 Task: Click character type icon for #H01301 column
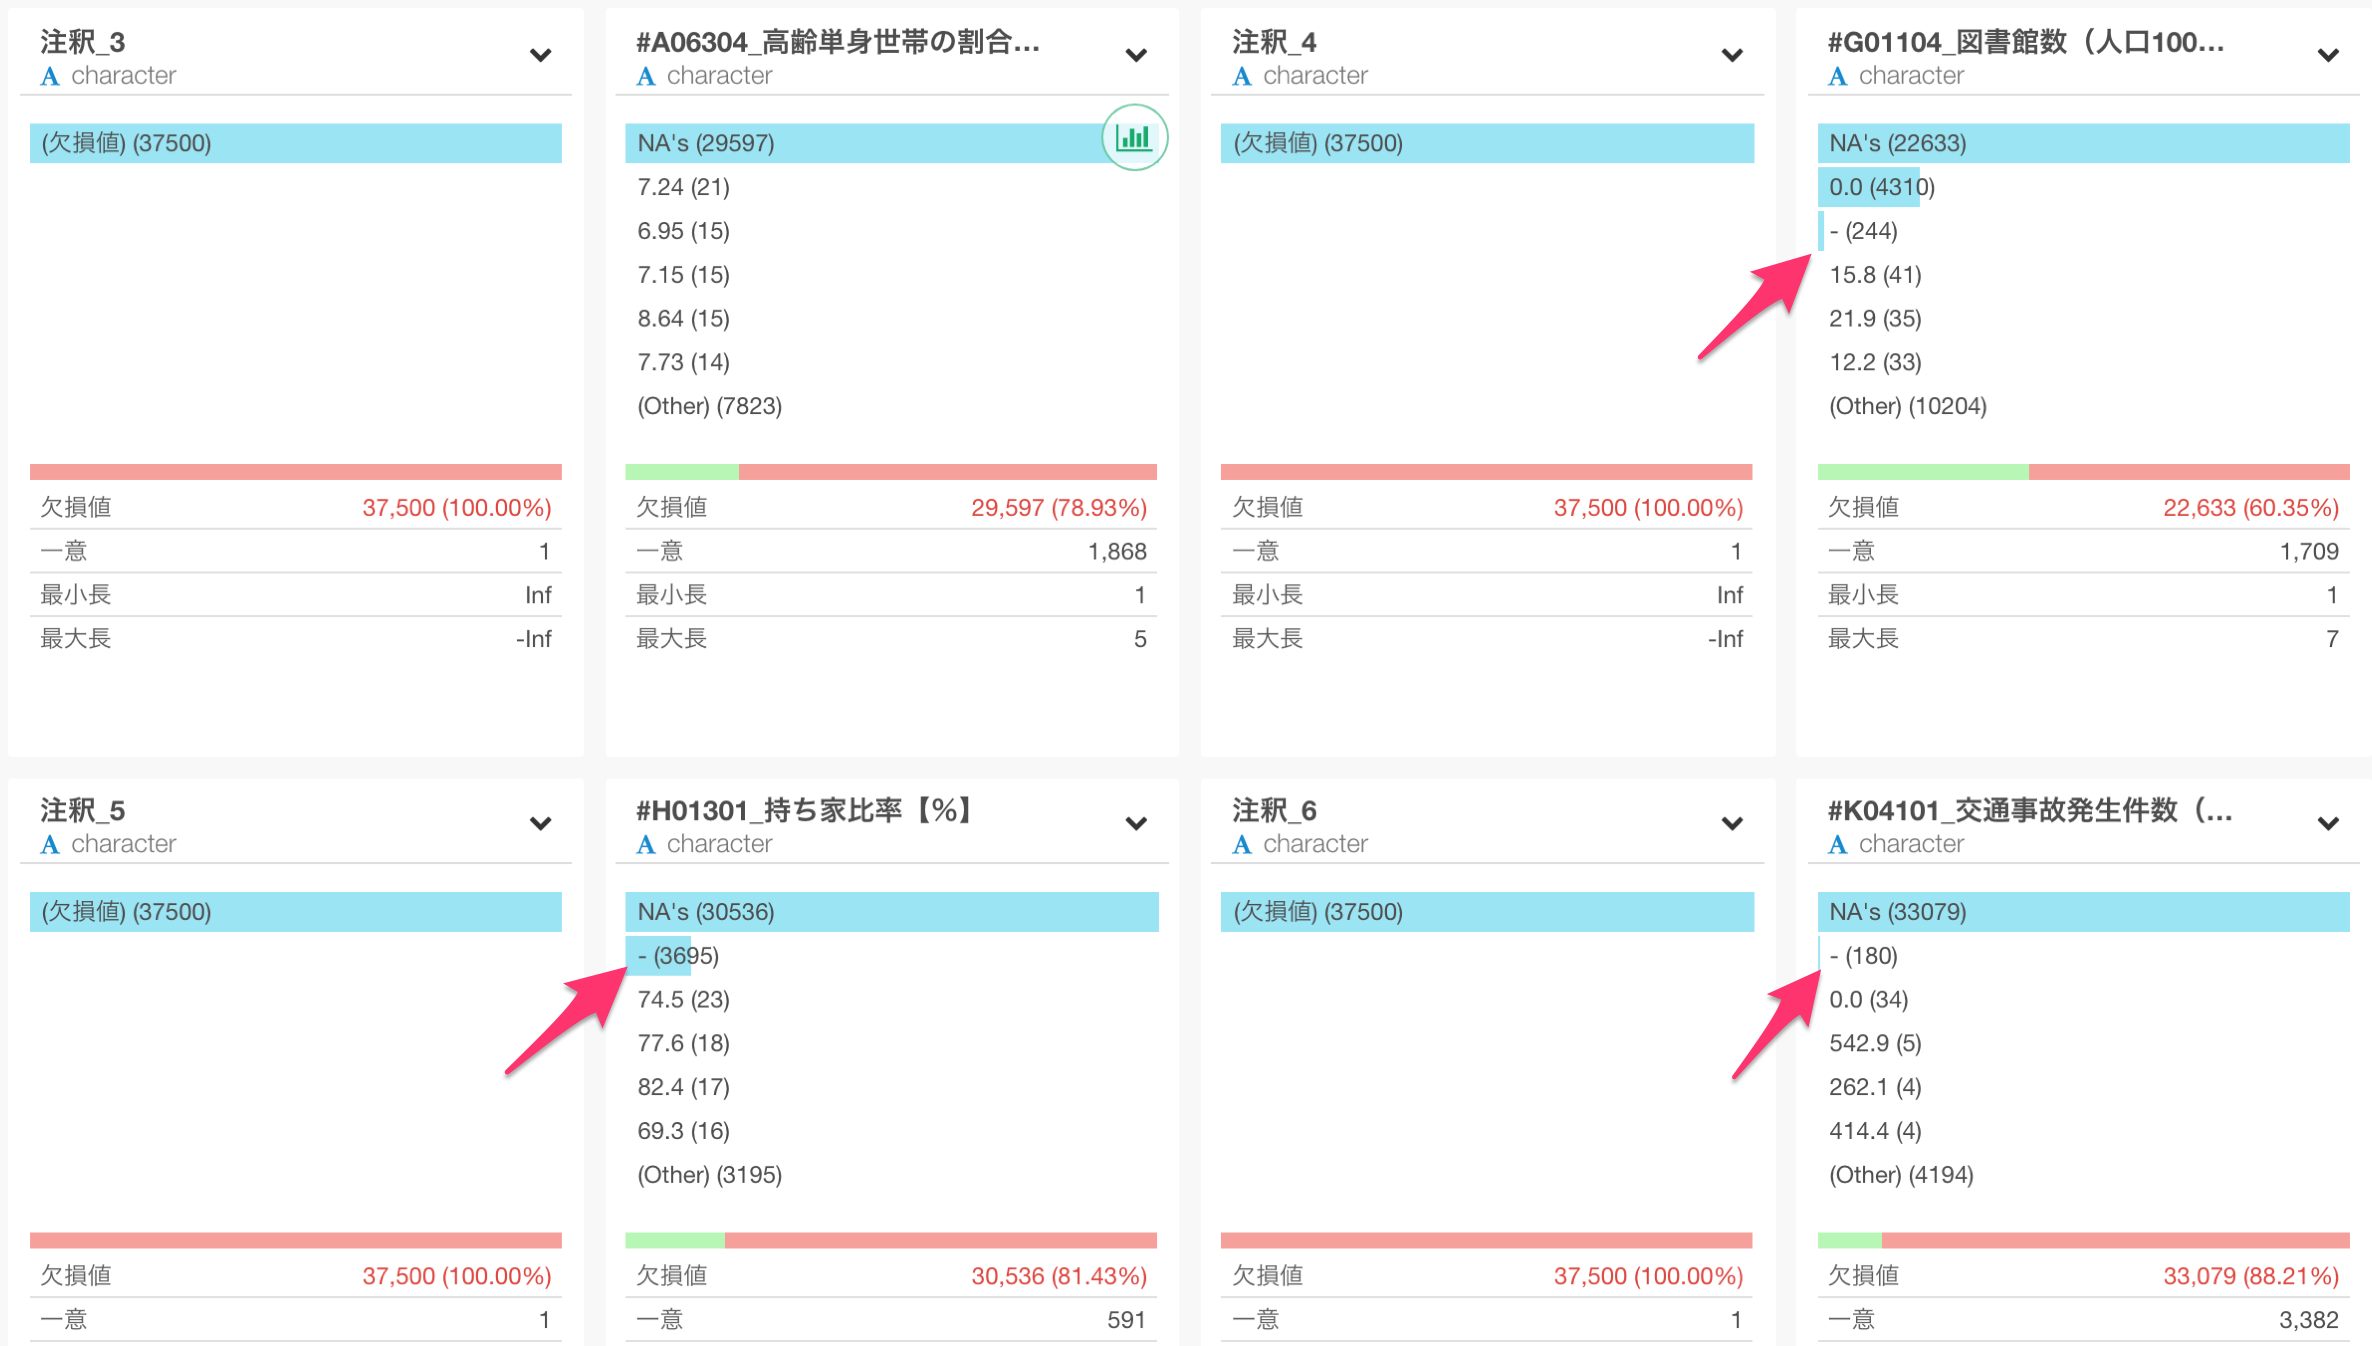point(646,844)
